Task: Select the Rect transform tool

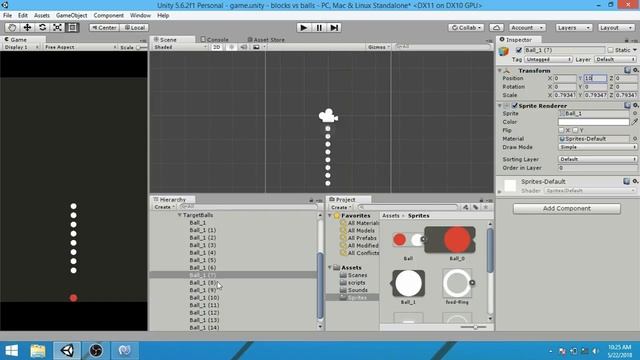Action: coord(72,27)
